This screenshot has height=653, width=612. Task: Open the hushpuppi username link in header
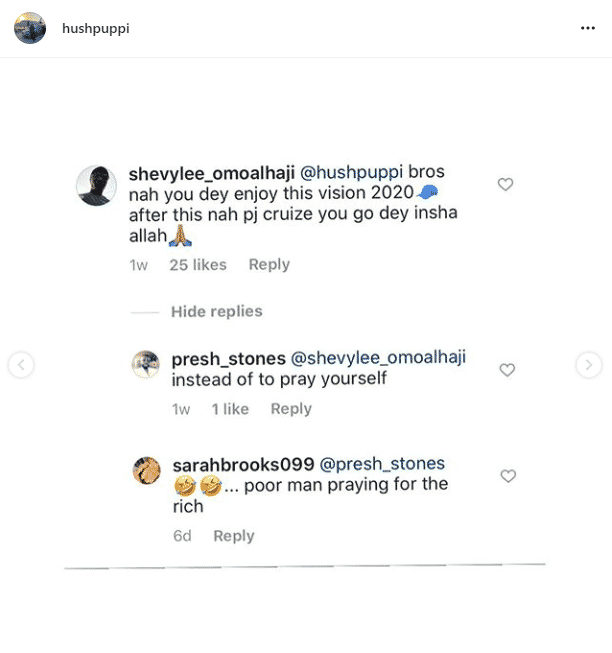[x=95, y=28]
